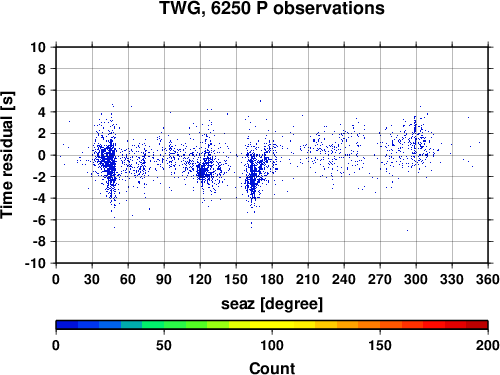500x375 pixels.
Task: Click y-axis tick label "2"
Action: tap(42, 134)
